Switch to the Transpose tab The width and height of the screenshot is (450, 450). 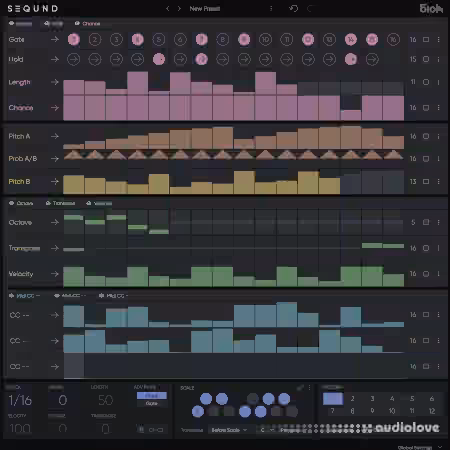[60, 203]
